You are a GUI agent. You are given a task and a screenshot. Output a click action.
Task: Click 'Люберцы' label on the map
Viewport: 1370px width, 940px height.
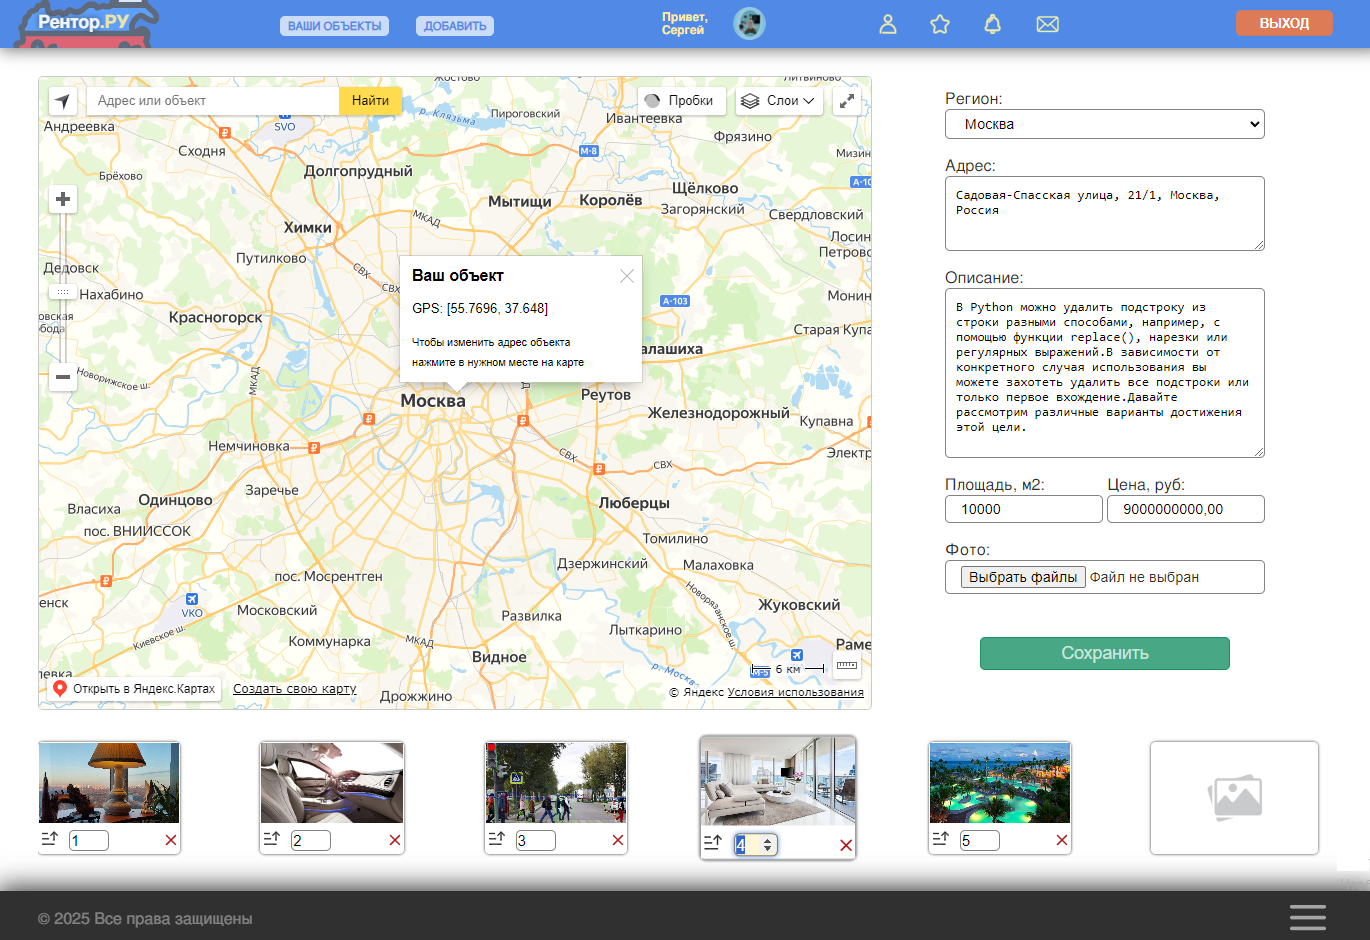(x=634, y=503)
